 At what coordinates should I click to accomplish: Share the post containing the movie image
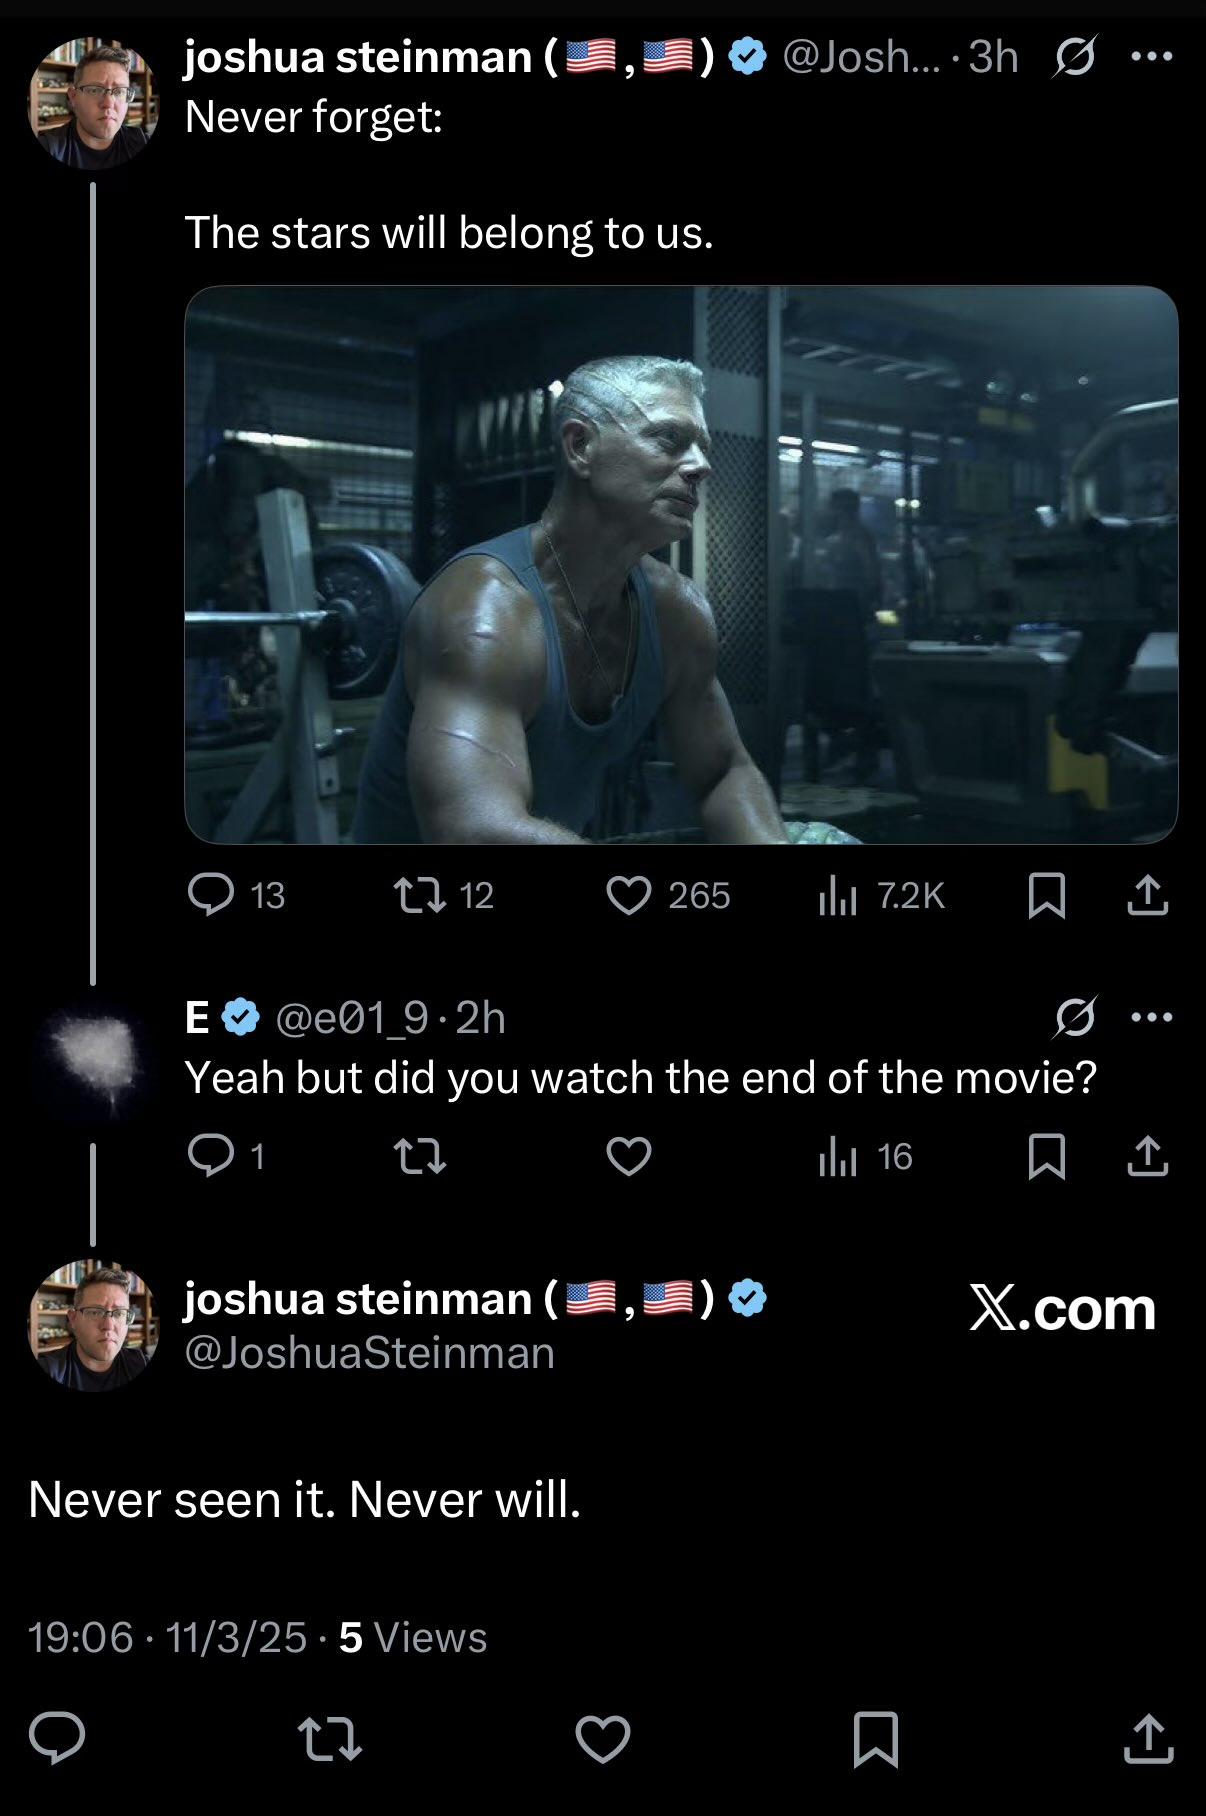coord(1147,895)
